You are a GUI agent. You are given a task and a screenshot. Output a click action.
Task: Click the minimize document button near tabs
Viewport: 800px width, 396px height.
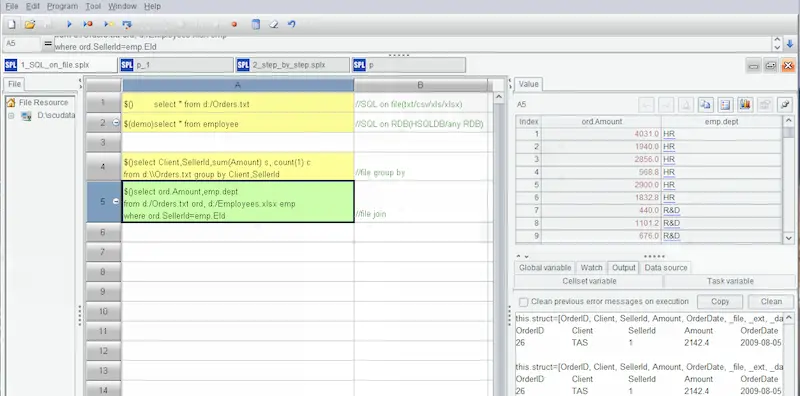[753, 65]
